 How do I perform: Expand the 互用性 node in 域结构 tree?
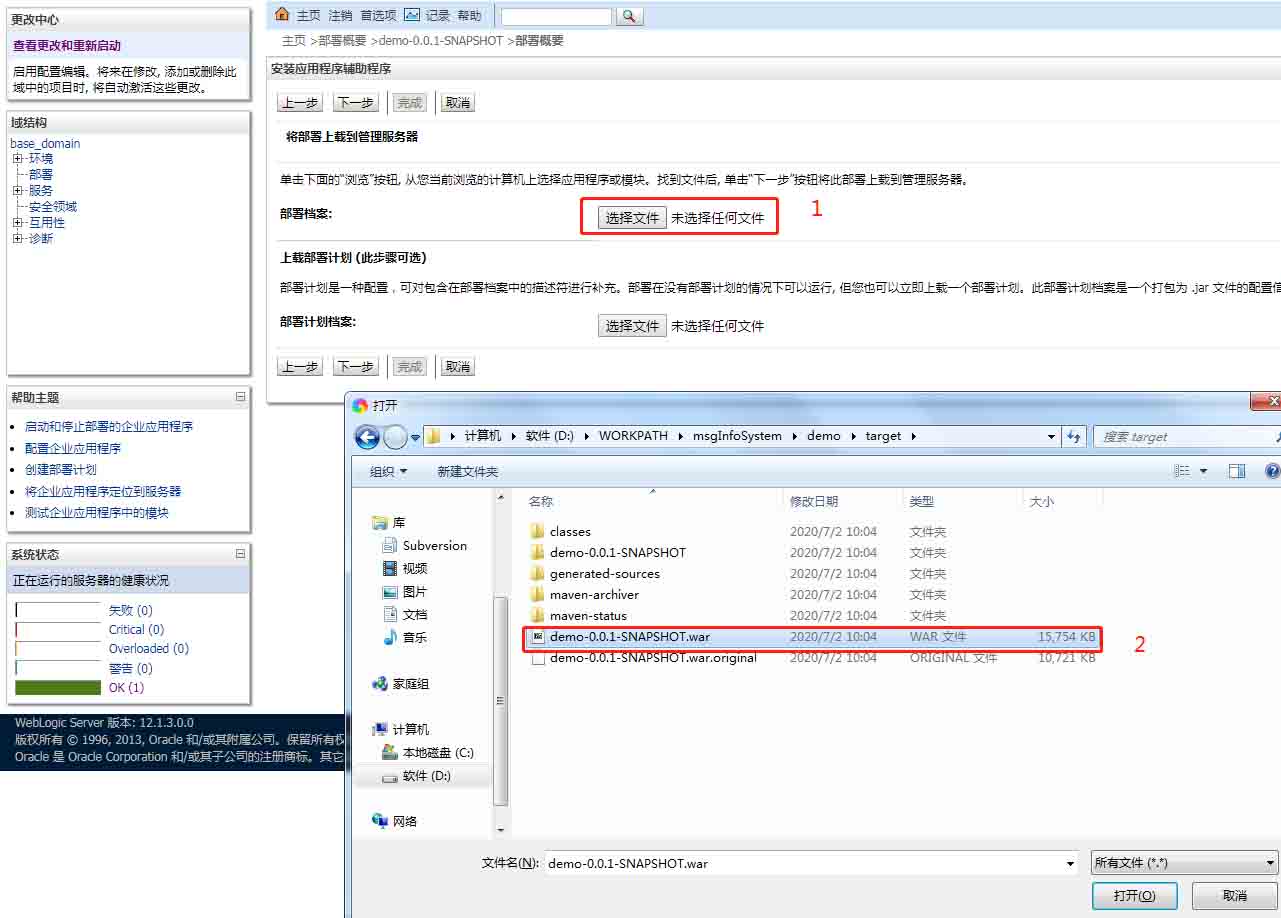pyautogui.click(x=17, y=223)
